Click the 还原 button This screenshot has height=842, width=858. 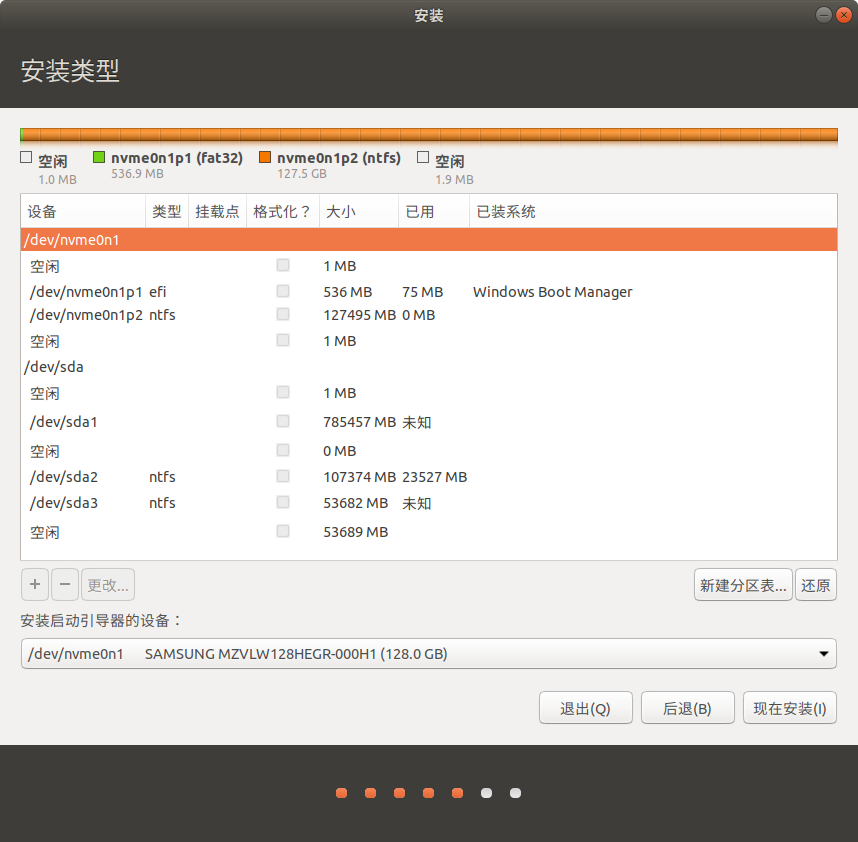point(815,585)
